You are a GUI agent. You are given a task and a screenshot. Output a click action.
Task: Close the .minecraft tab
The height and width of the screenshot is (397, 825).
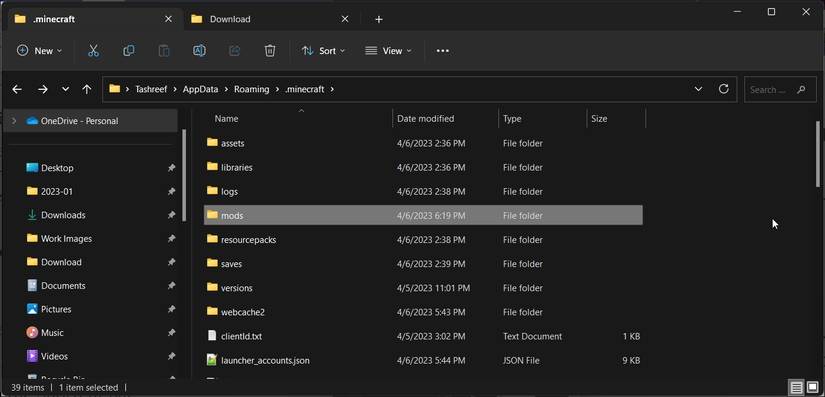click(x=168, y=19)
